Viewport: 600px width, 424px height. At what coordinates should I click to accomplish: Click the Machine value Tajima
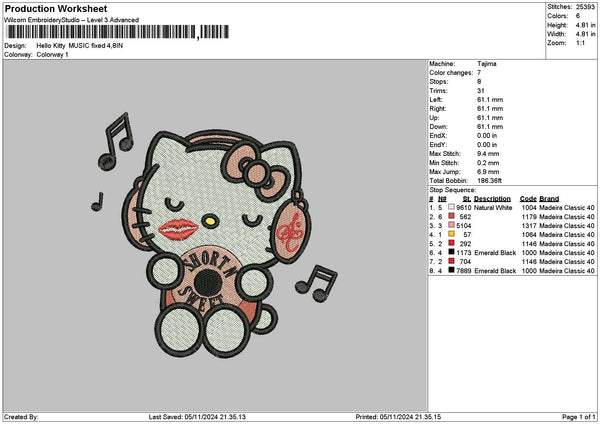[x=487, y=64]
